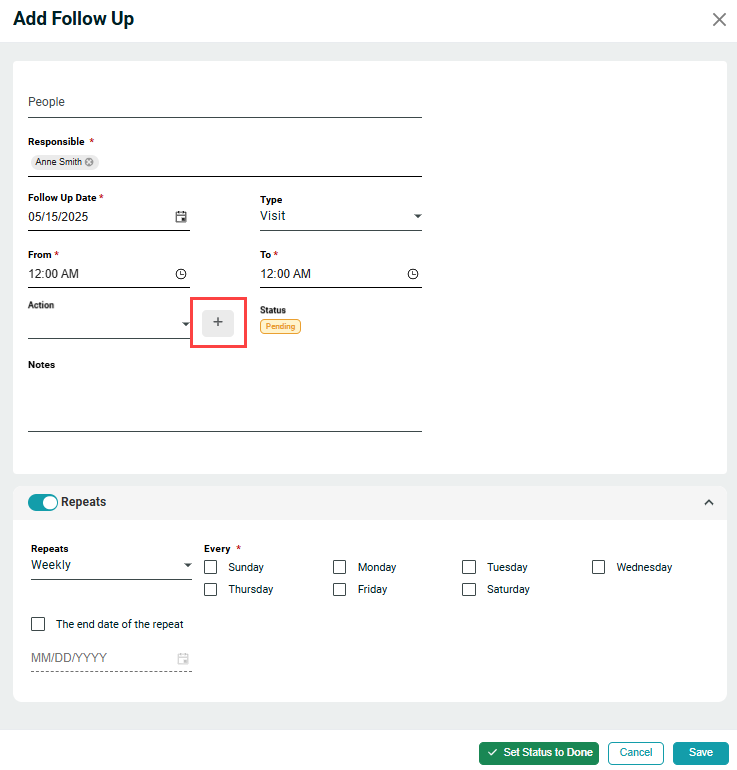Click the Save button
737x770 pixels.
[x=700, y=753]
